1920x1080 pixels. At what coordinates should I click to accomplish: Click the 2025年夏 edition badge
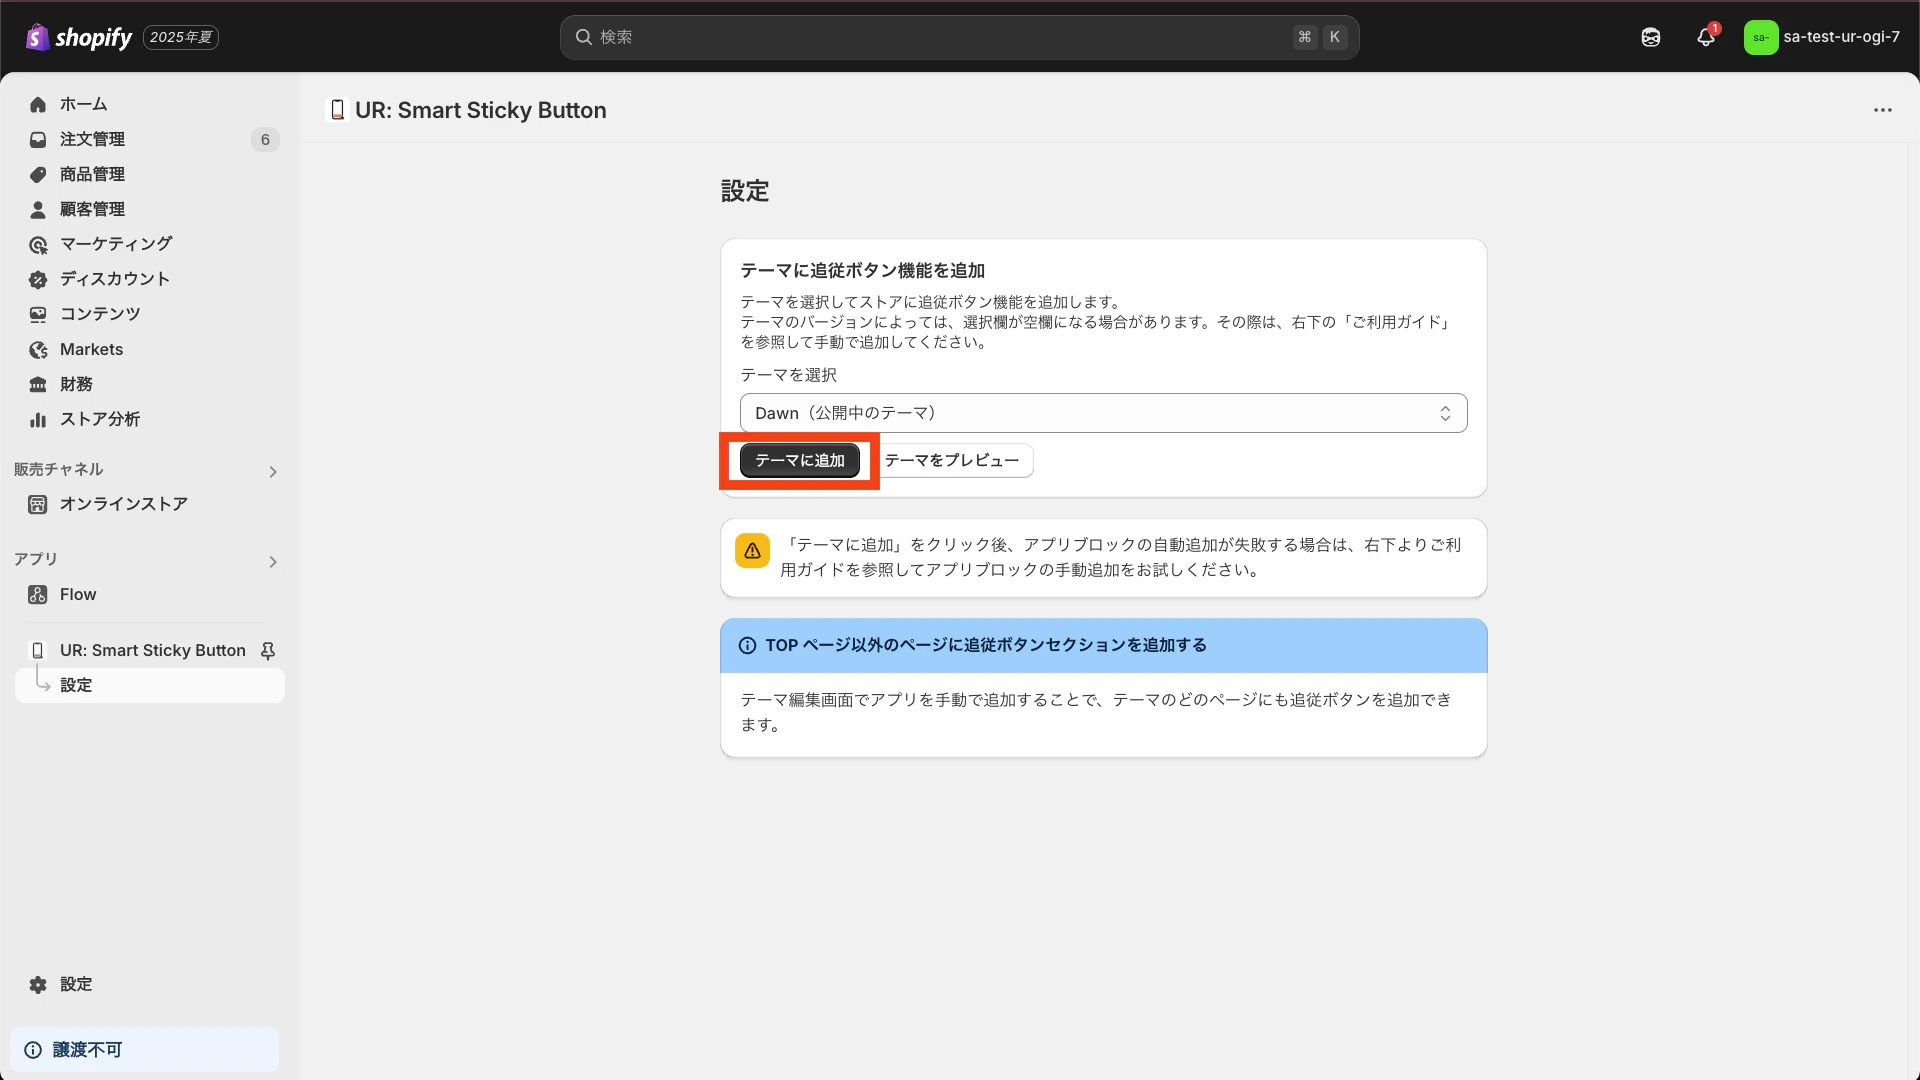(181, 37)
